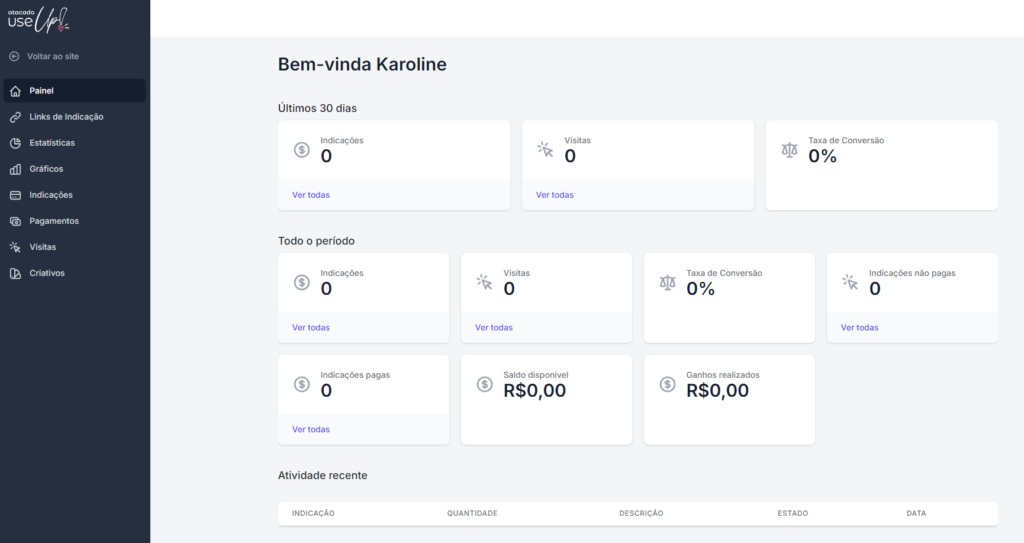Click the back arrow icon beside Voltar ao site
Screen dimensions: 1024x543
coord(14,56)
